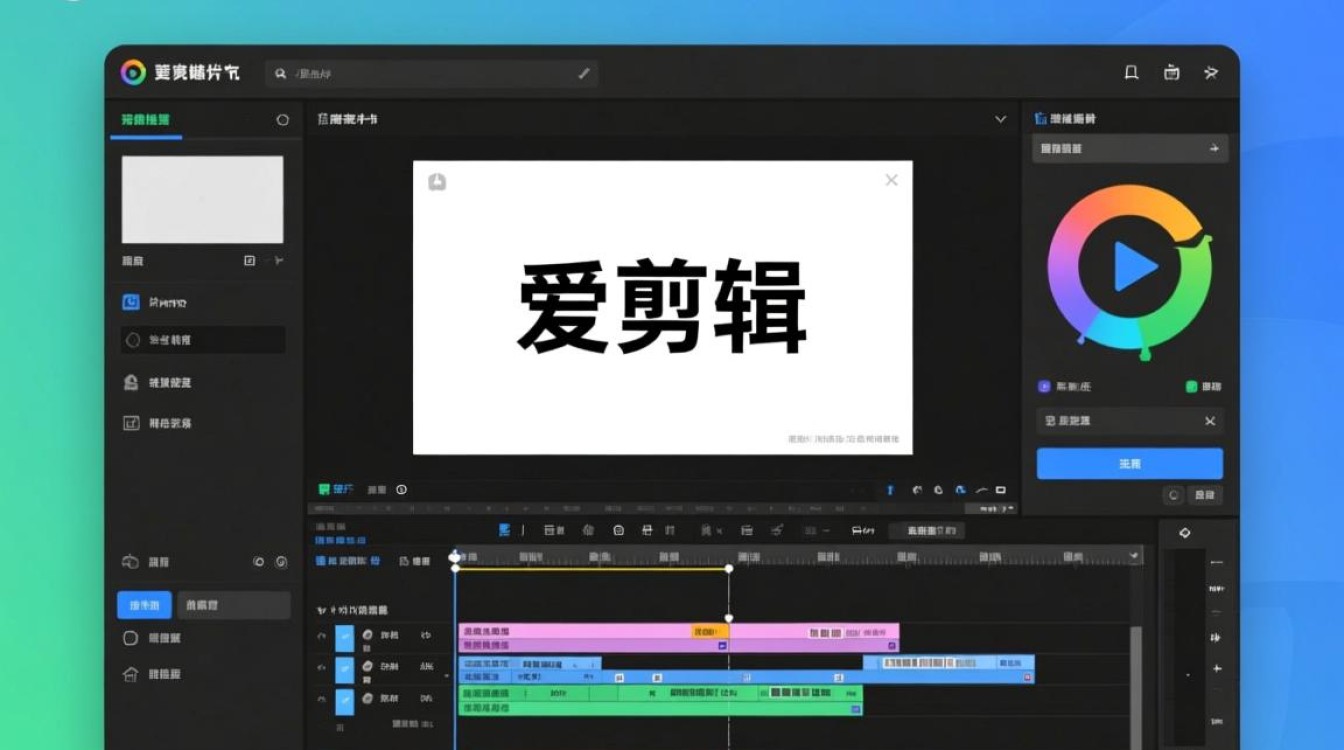Click the bookmark icon at top right
This screenshot has height=750, width=1344.
click(x=1131, y=72)
